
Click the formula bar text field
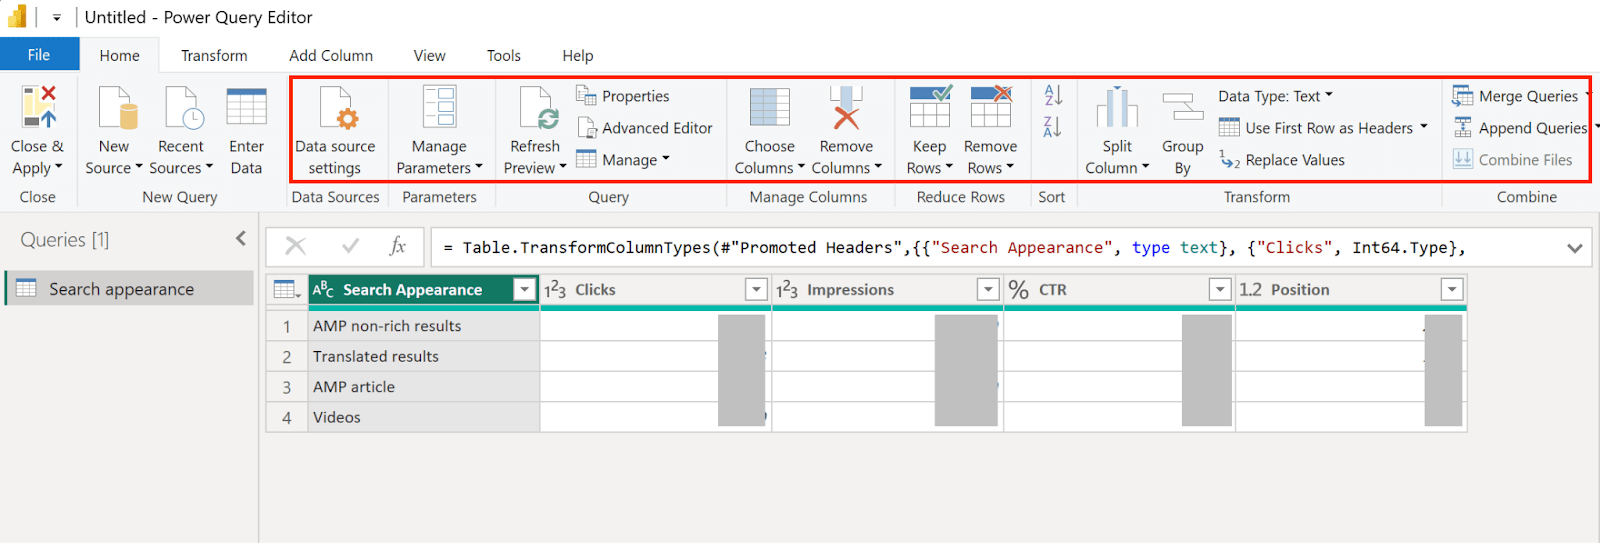994,247
